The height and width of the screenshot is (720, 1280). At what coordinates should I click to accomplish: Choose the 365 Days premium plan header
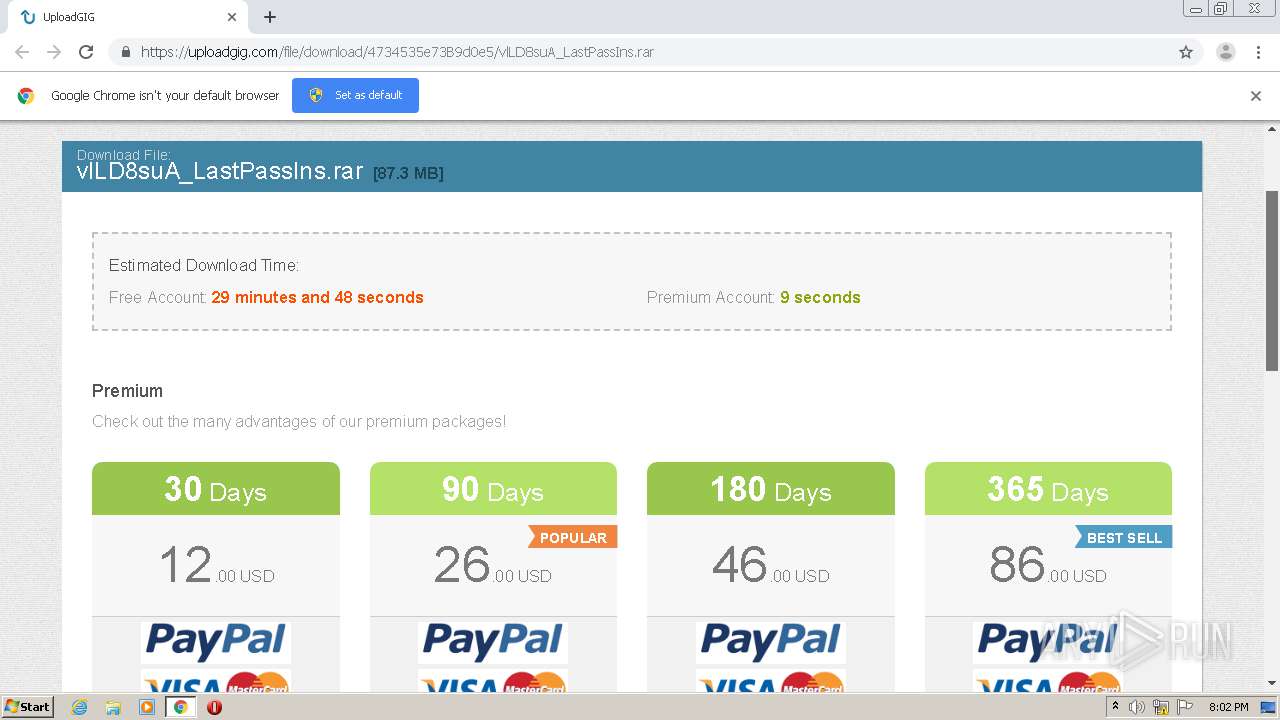(1048, 489)
